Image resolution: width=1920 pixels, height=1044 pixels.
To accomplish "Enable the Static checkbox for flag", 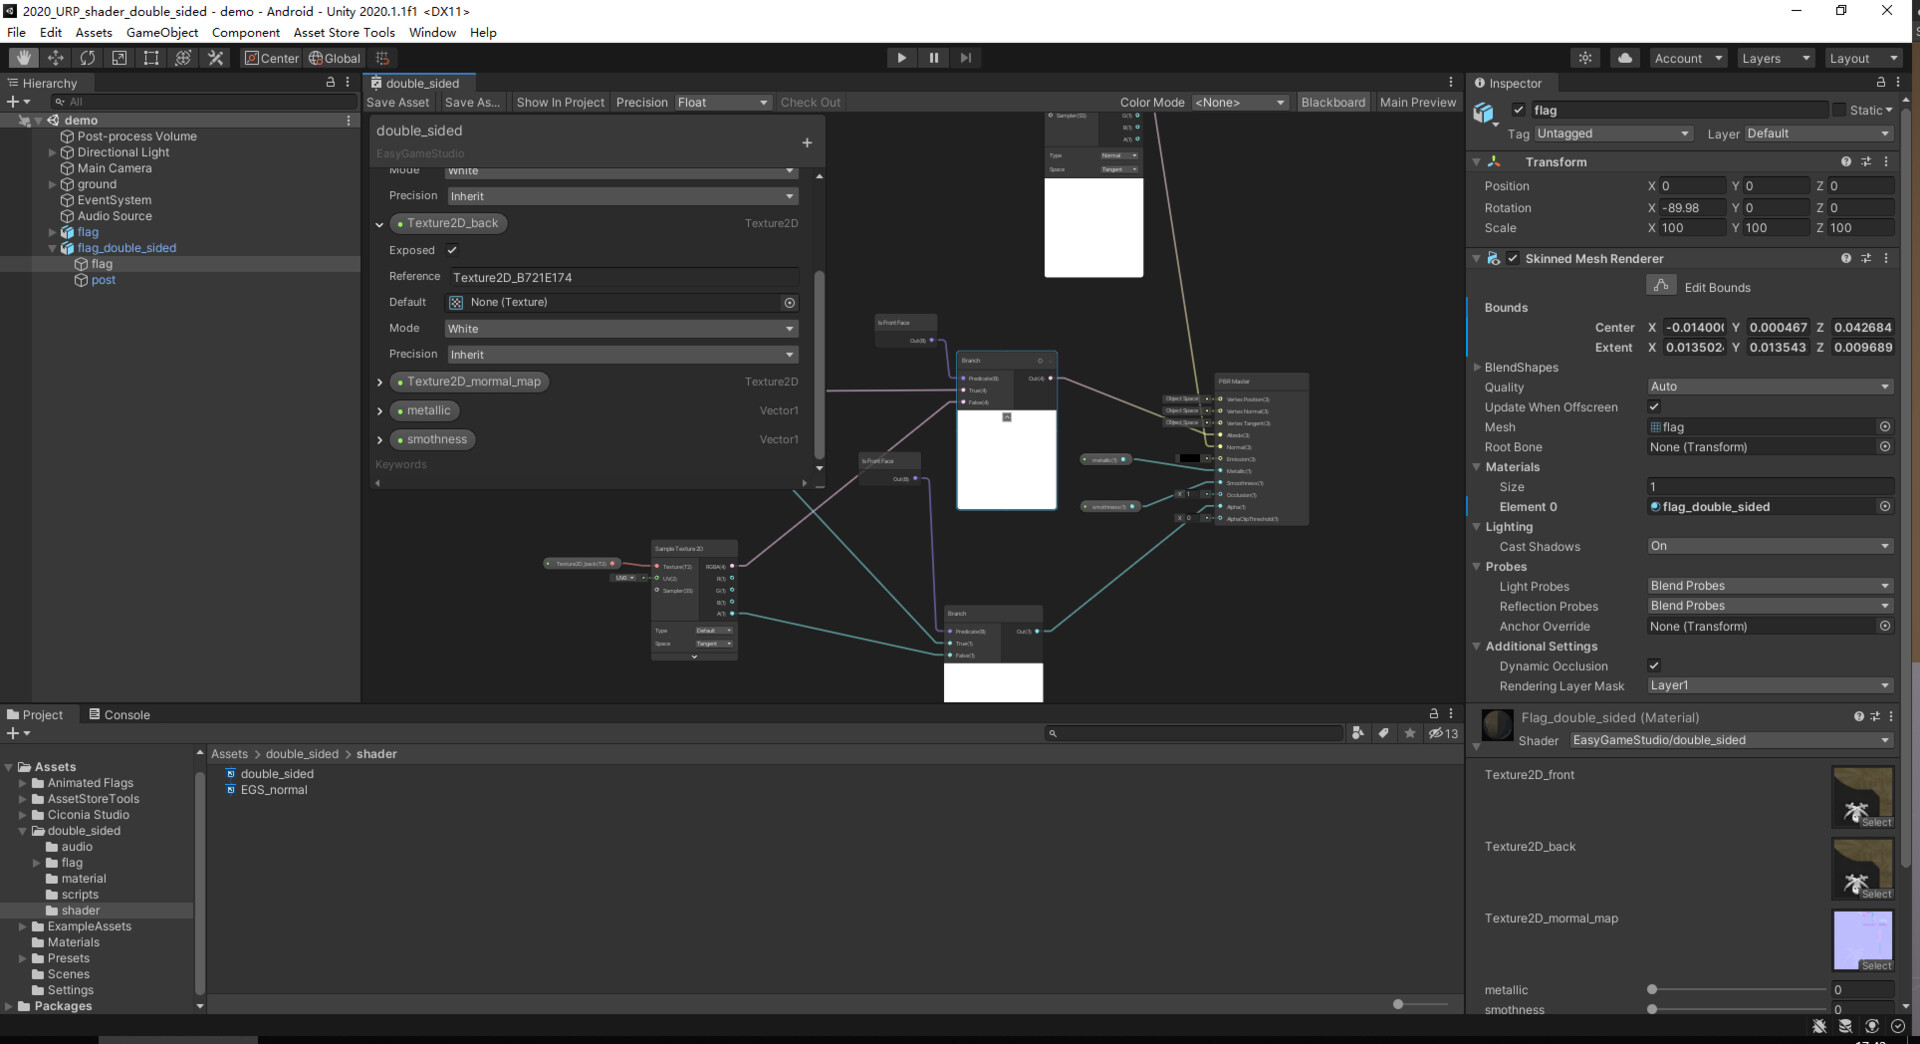I will point(1838,110).
